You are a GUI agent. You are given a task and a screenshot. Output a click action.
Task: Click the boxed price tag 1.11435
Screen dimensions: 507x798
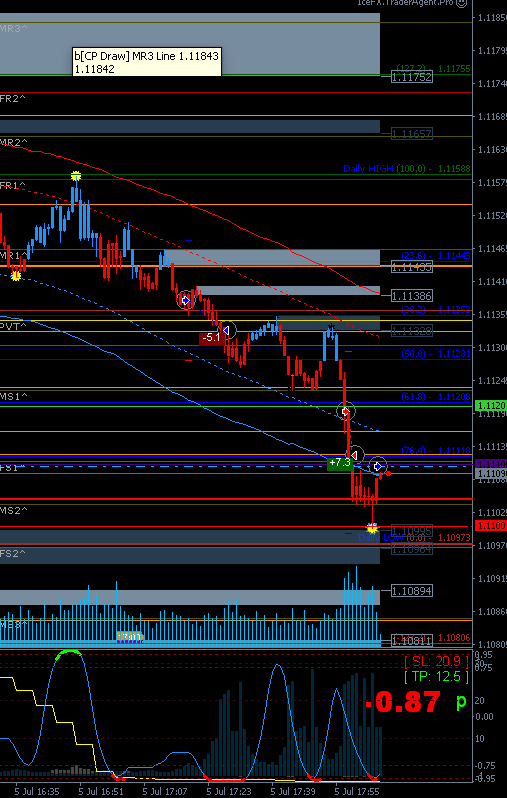point(412,267)
